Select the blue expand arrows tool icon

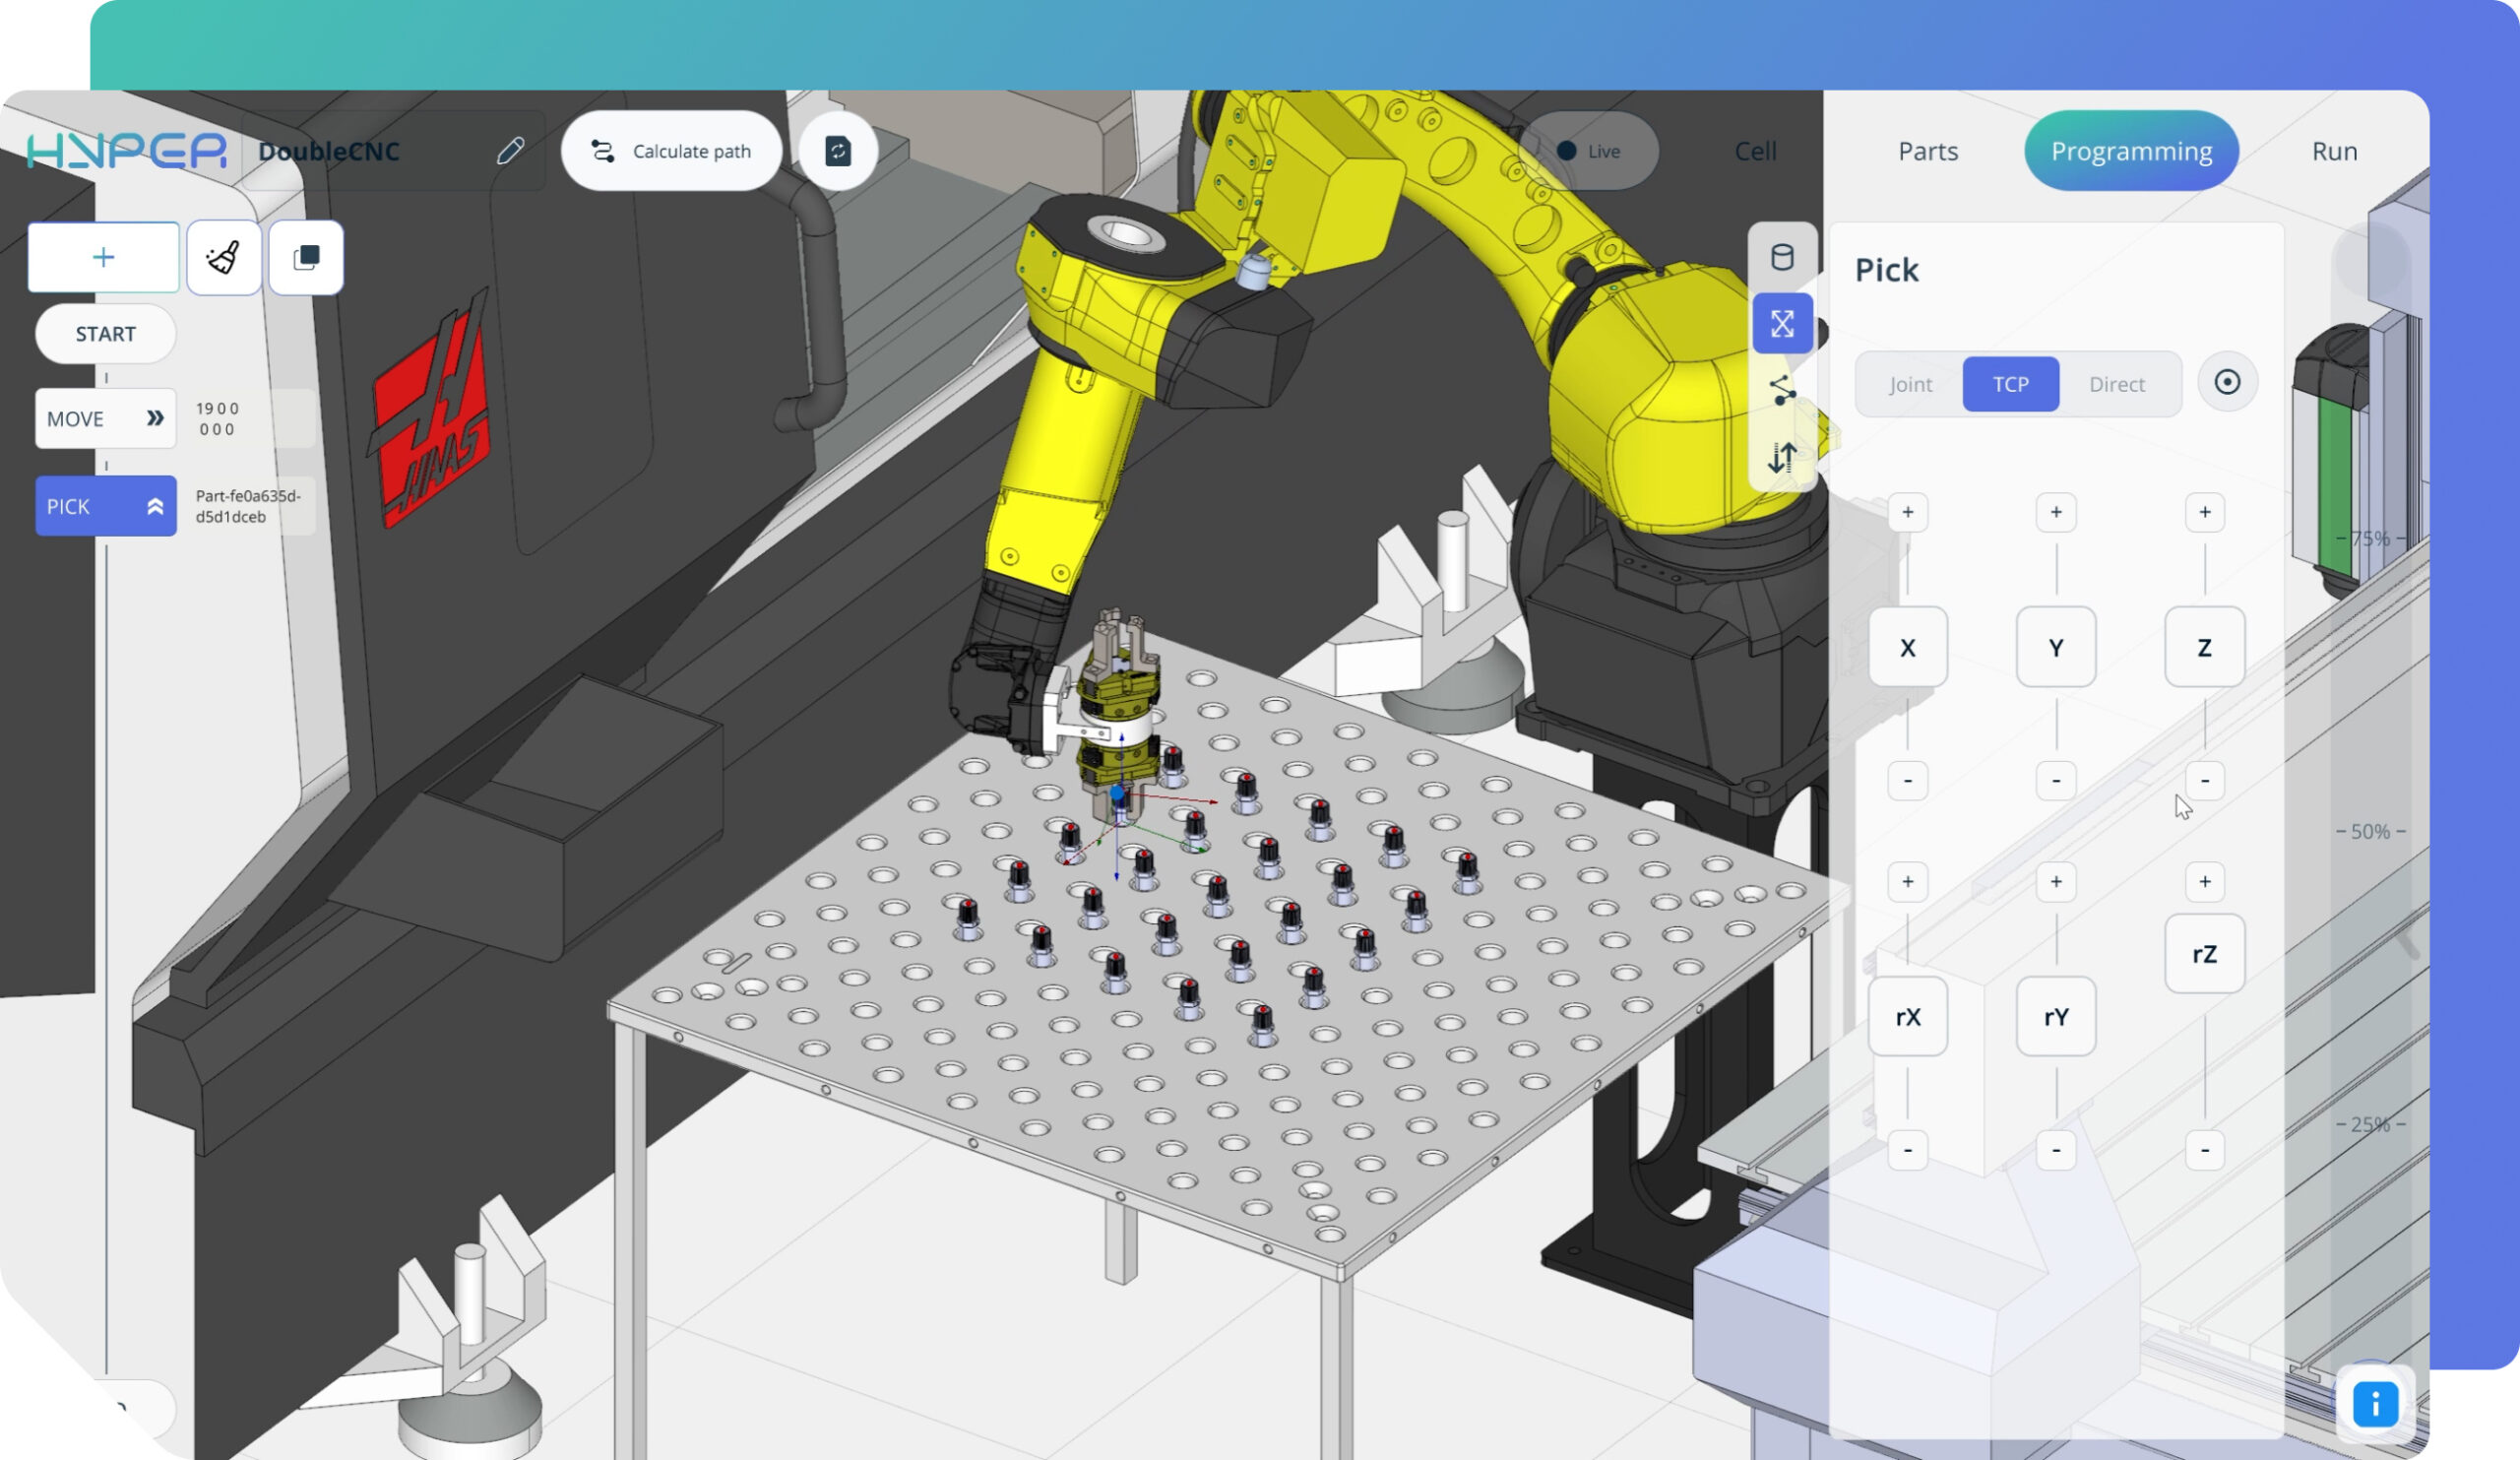[x=1782, y=324]
